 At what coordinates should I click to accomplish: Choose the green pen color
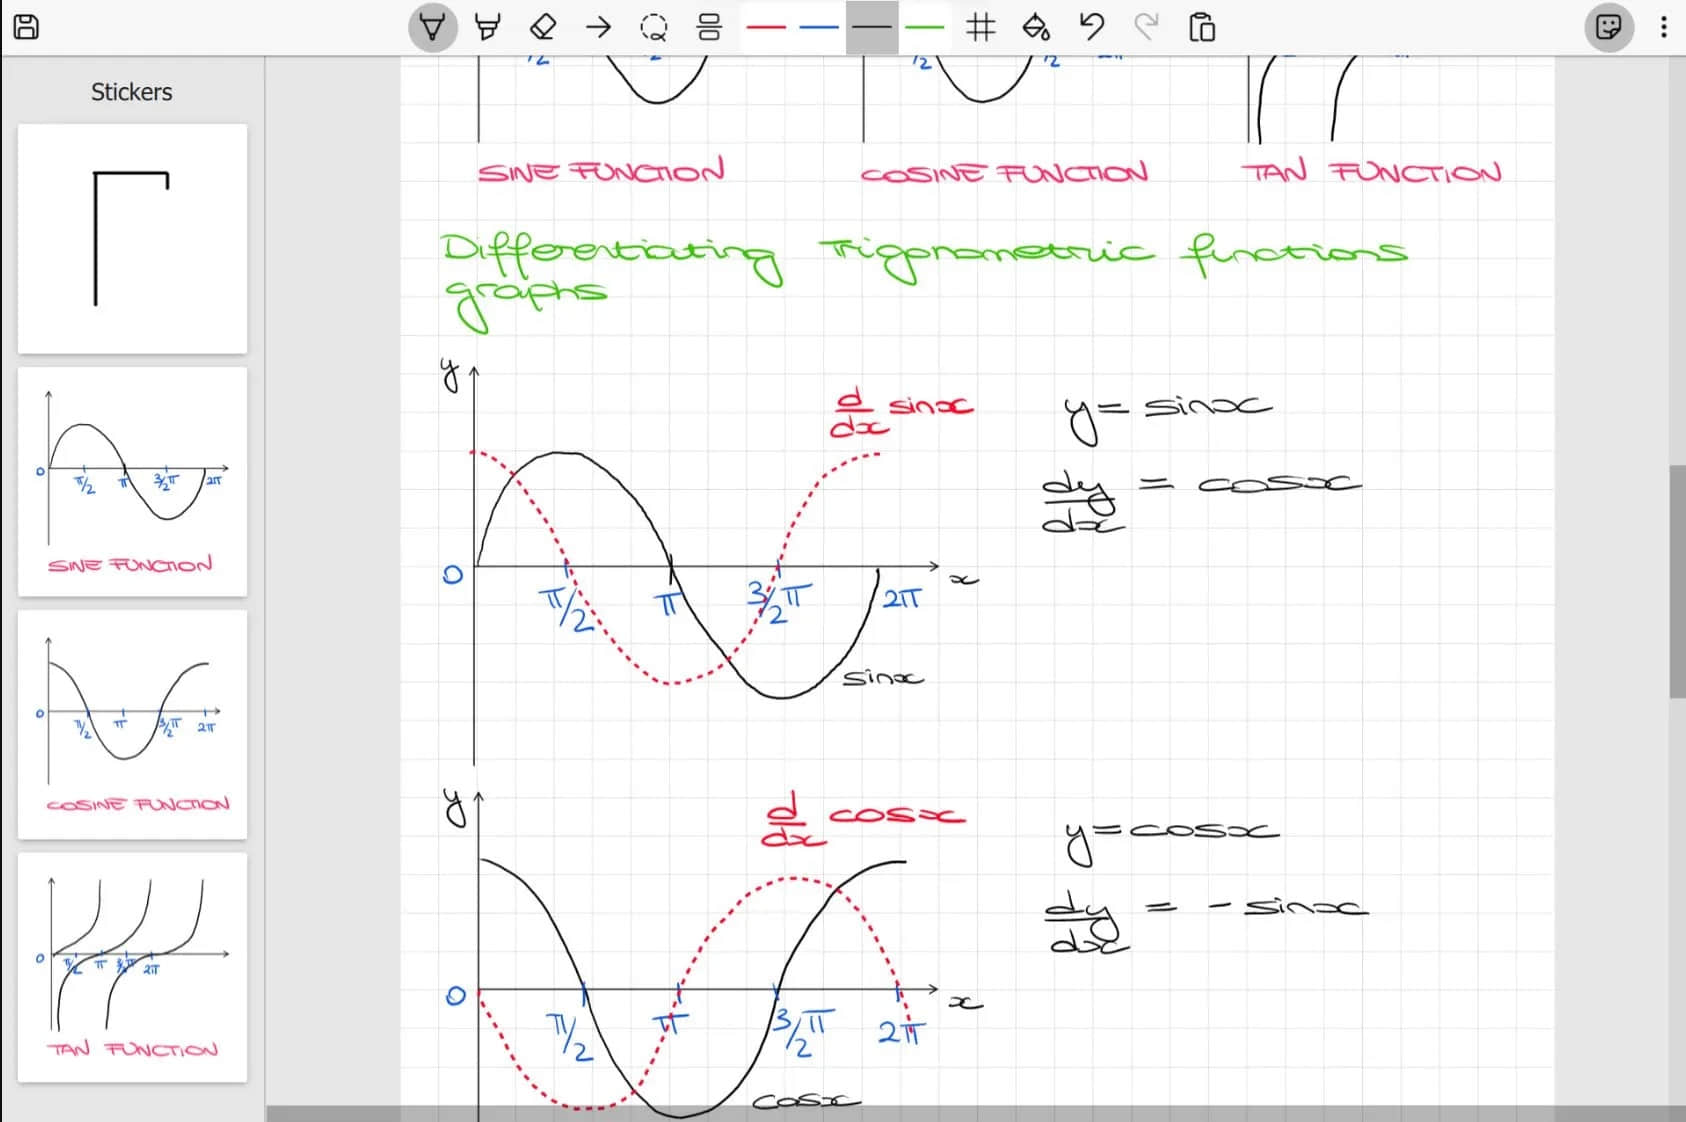[925, 27]
